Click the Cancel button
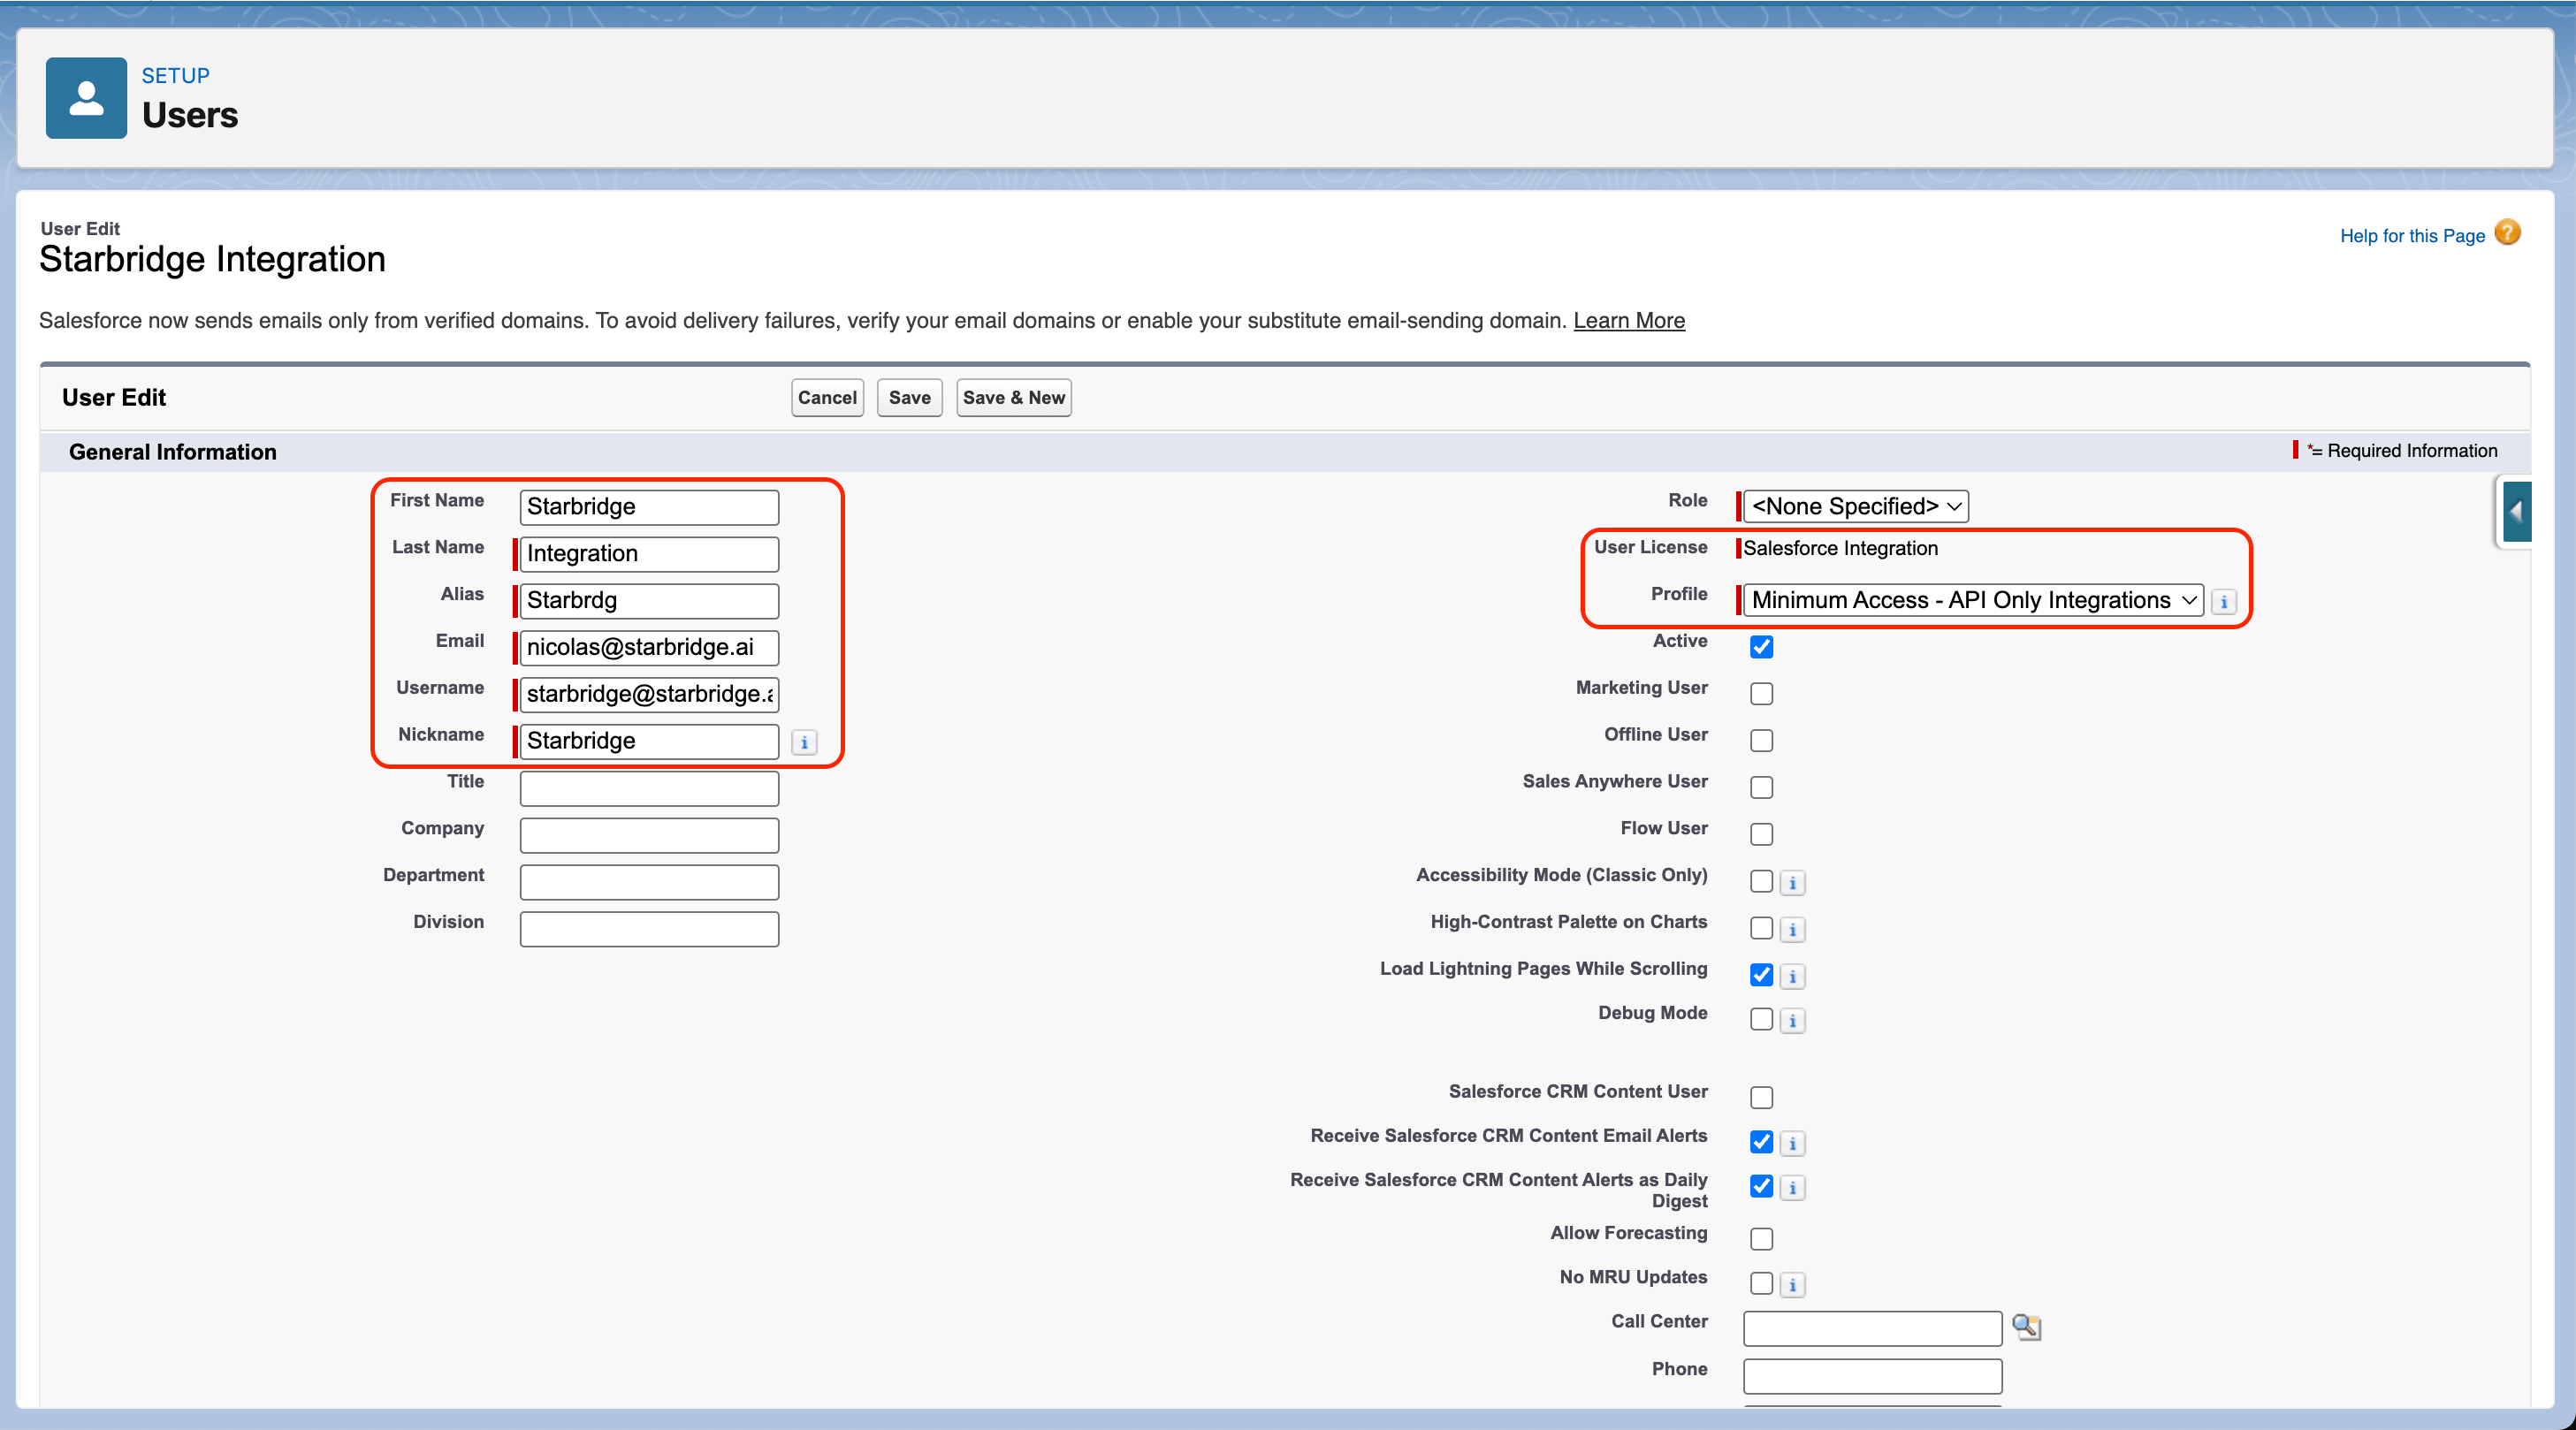Viewport: 2576px width, 1430px height. (x=827, y=398)
